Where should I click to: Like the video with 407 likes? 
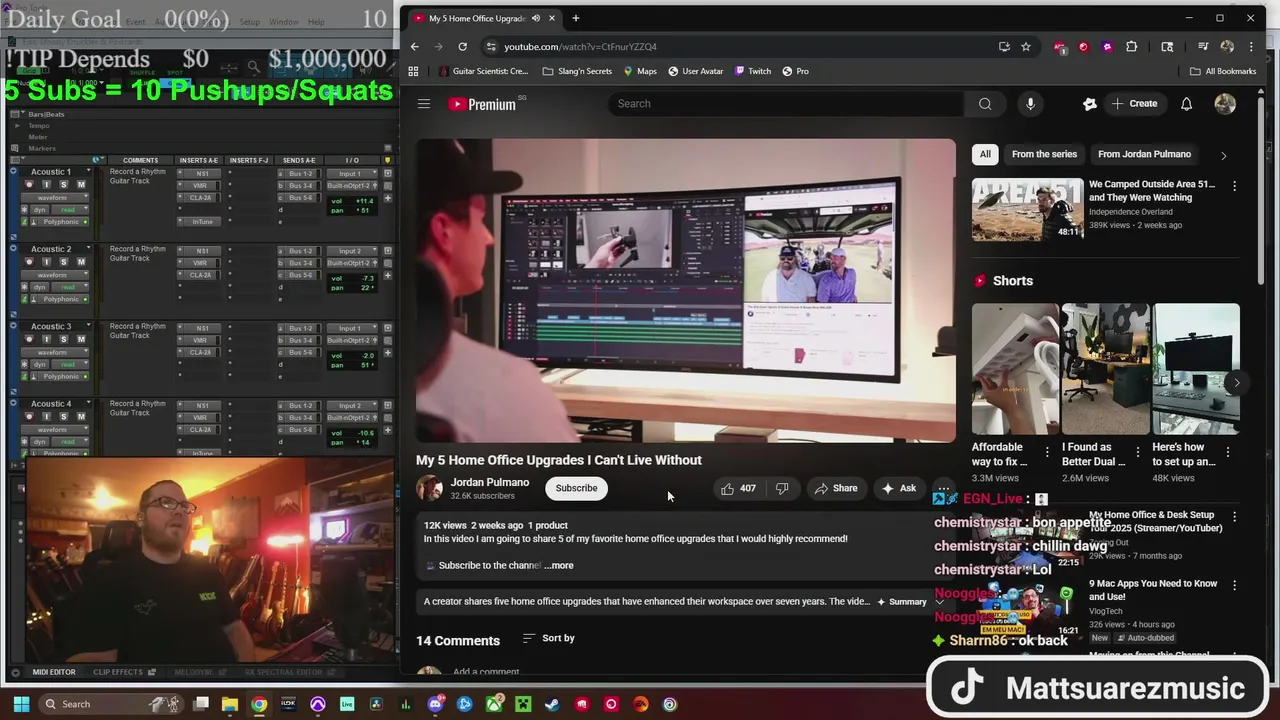pos(738,488)
